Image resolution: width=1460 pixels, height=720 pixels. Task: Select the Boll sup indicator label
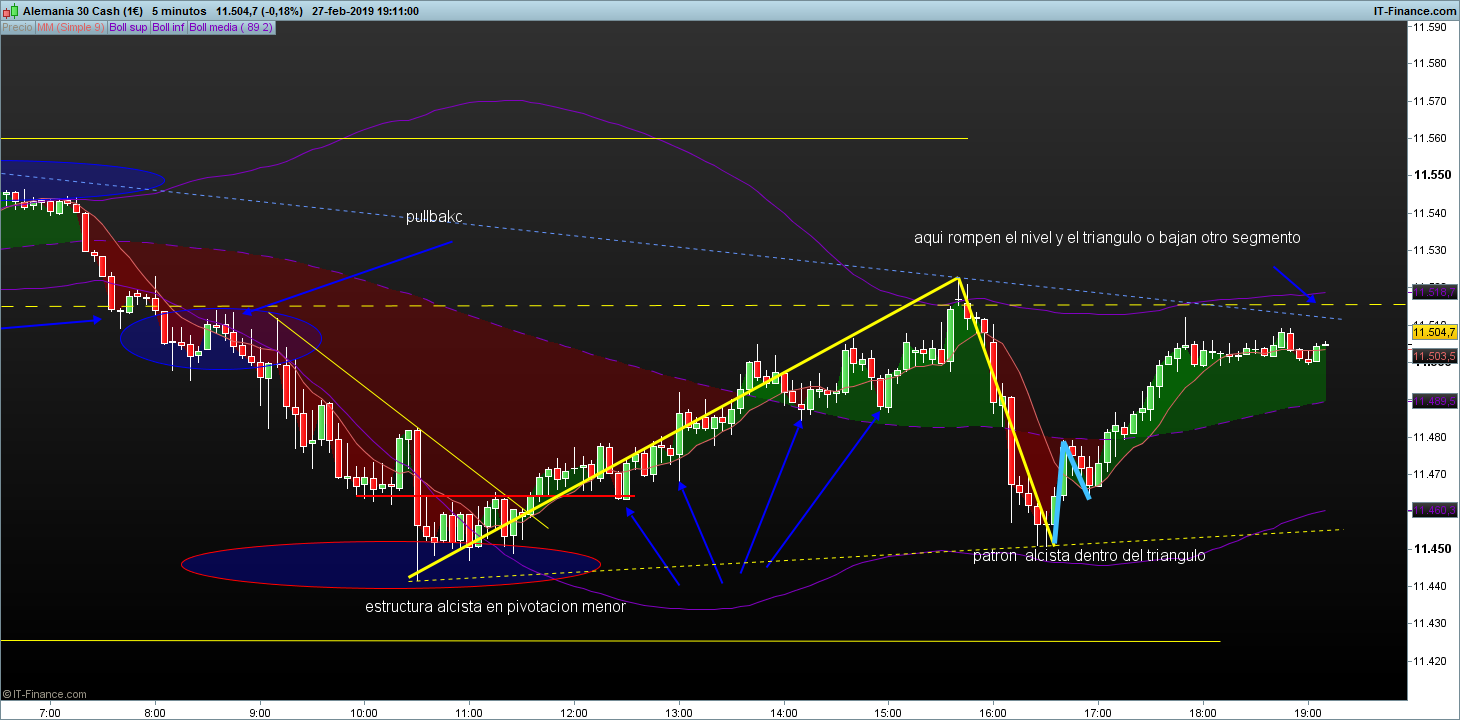click(x=128, y=27)
